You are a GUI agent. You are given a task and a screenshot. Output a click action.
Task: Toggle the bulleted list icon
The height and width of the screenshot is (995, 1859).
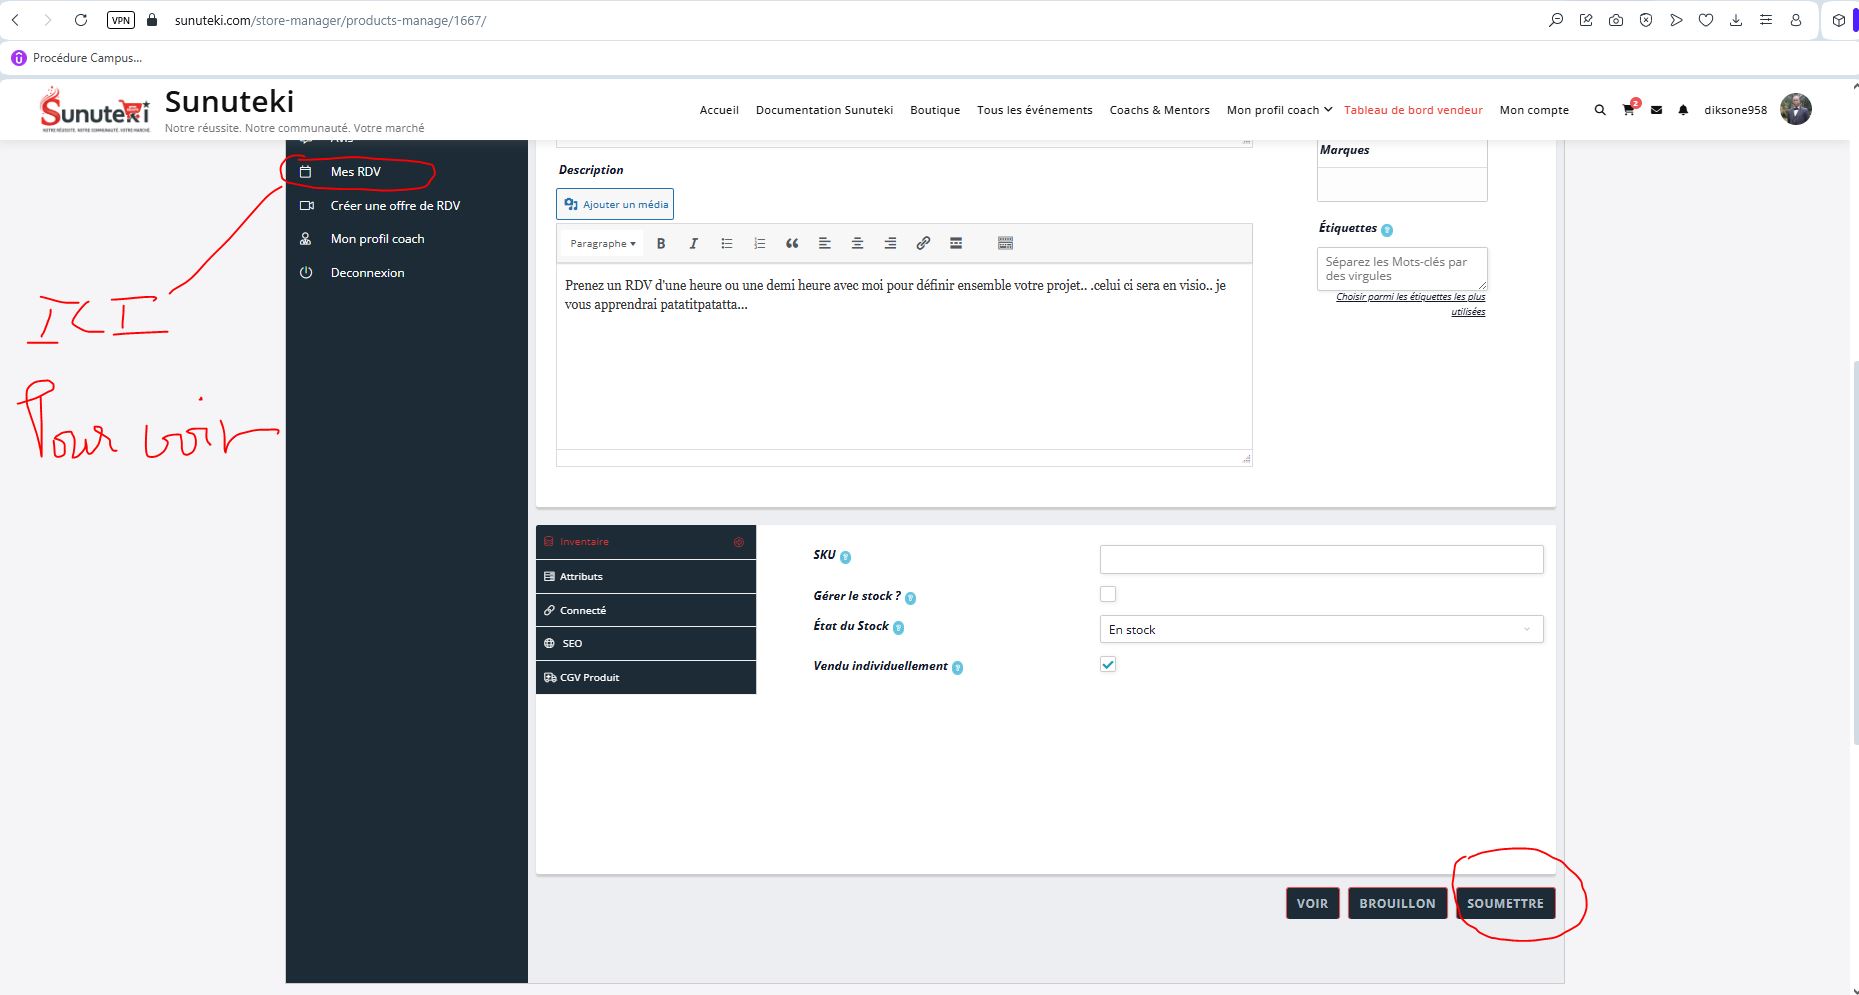727,243
